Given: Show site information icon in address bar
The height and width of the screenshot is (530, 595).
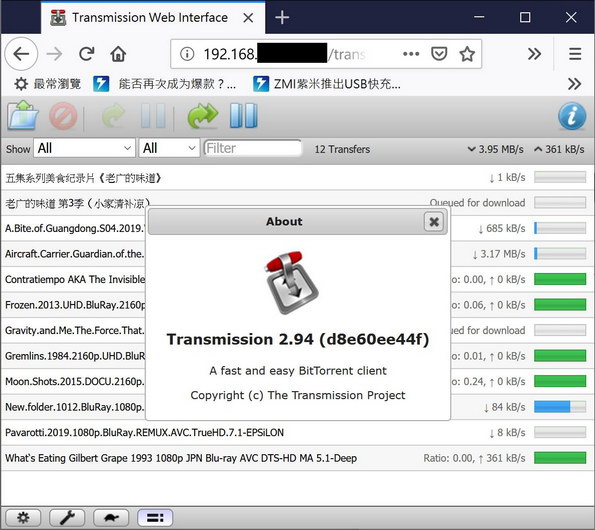Looking at the screenshot, I should tap(187, 54).
